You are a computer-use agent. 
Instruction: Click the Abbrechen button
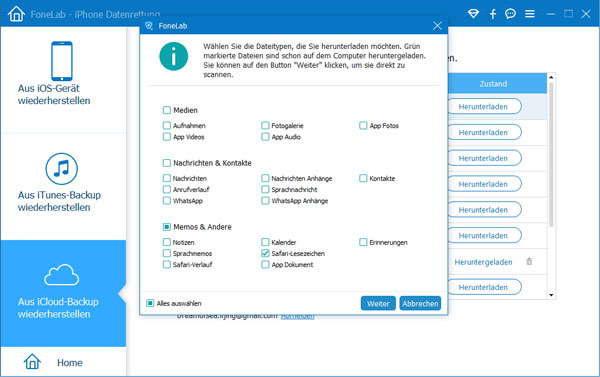point(420,303)
